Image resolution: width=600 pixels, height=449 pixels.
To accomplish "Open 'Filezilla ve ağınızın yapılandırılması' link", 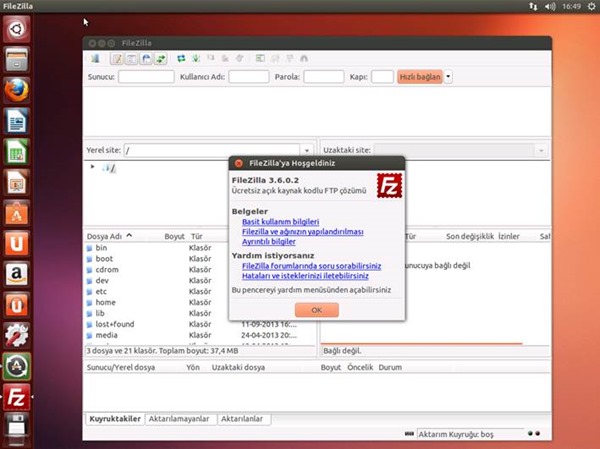I will click(303, 232).
